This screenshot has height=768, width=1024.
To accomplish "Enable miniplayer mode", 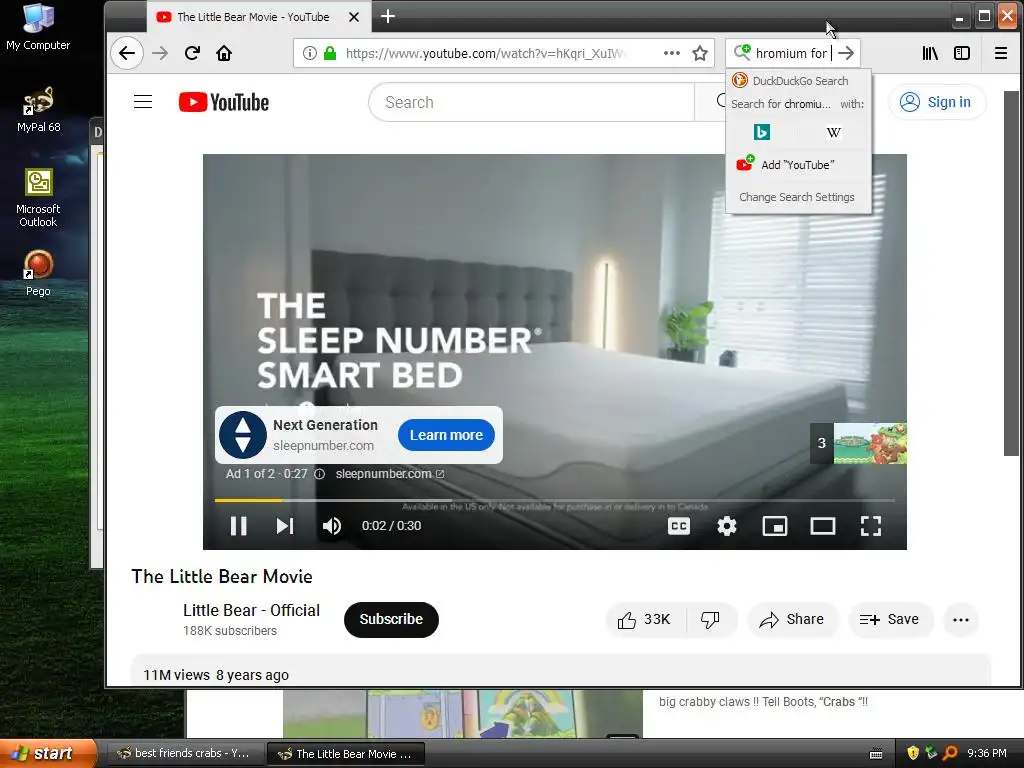I will [775, 526].
